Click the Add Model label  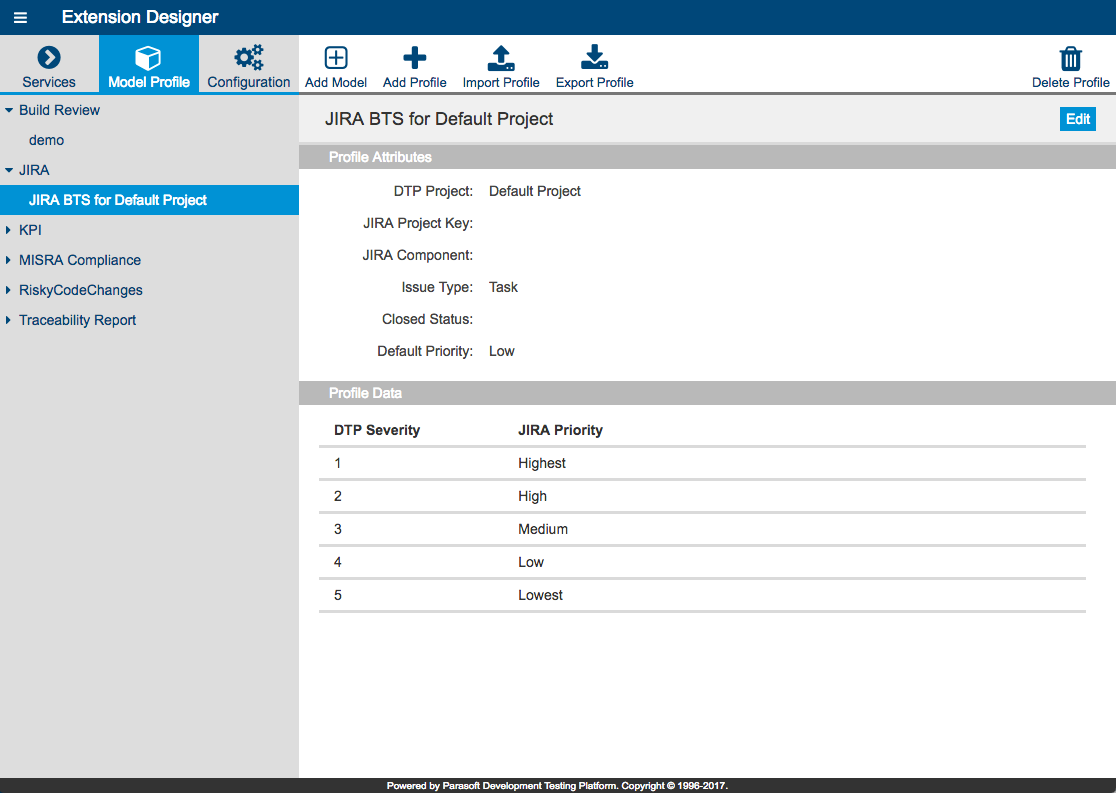click(336, 83)
